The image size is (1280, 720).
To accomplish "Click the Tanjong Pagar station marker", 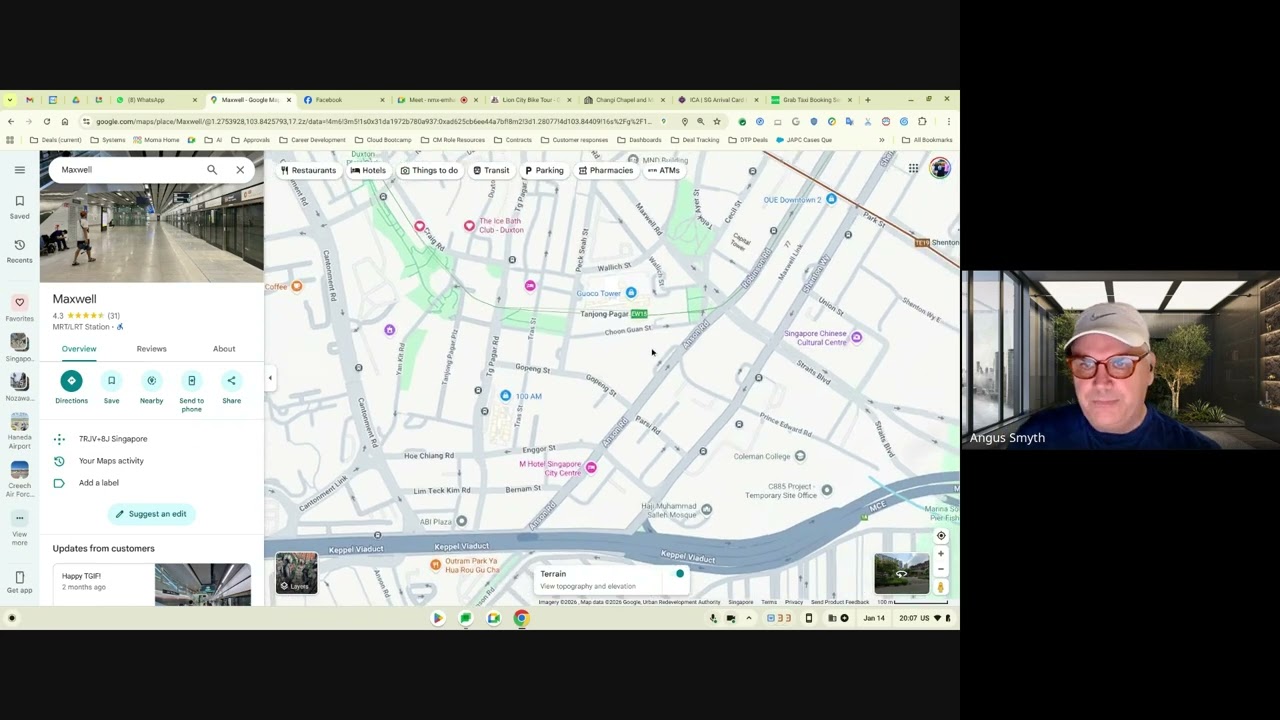I will (639, 314).
